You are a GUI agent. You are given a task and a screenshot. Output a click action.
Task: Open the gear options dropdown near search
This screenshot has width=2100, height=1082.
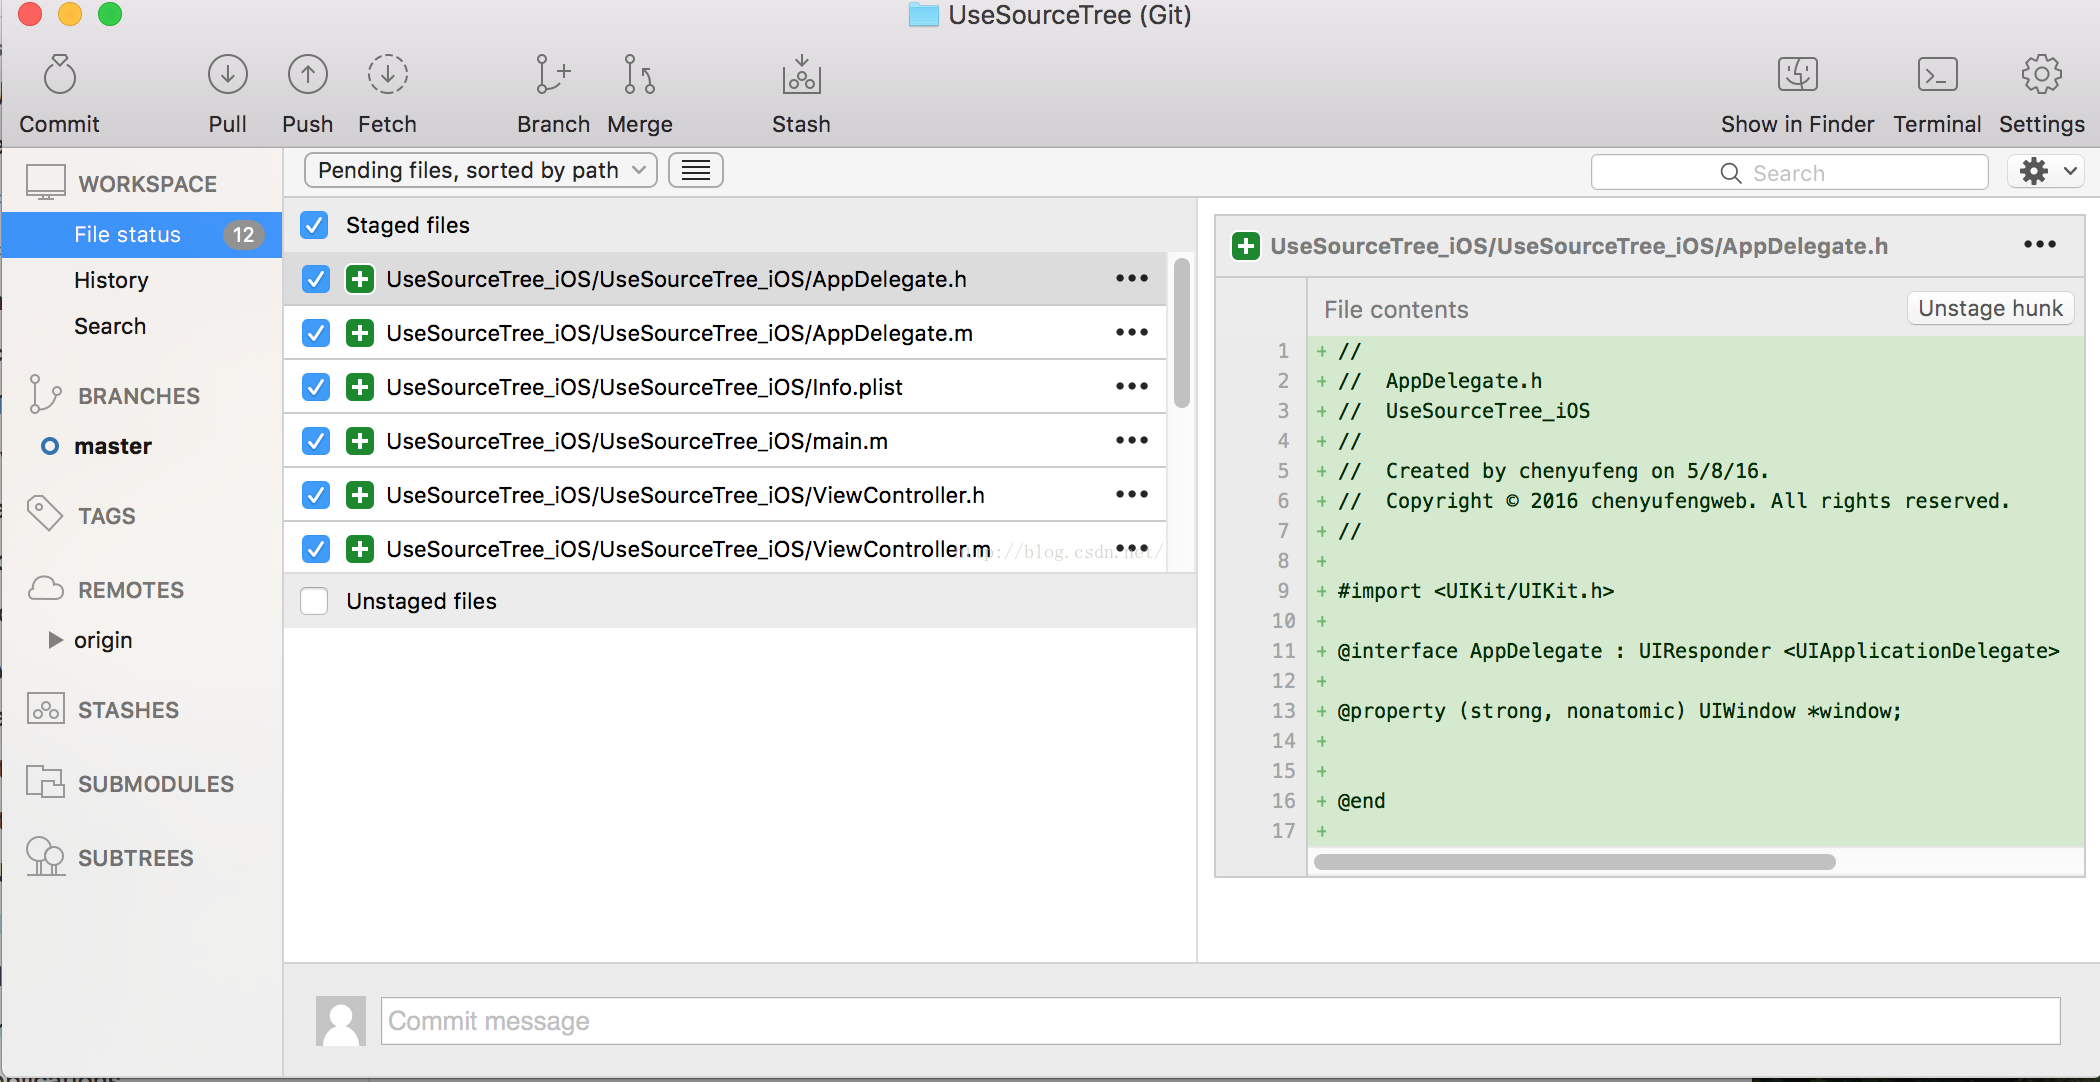click(x=2045, y=172)
